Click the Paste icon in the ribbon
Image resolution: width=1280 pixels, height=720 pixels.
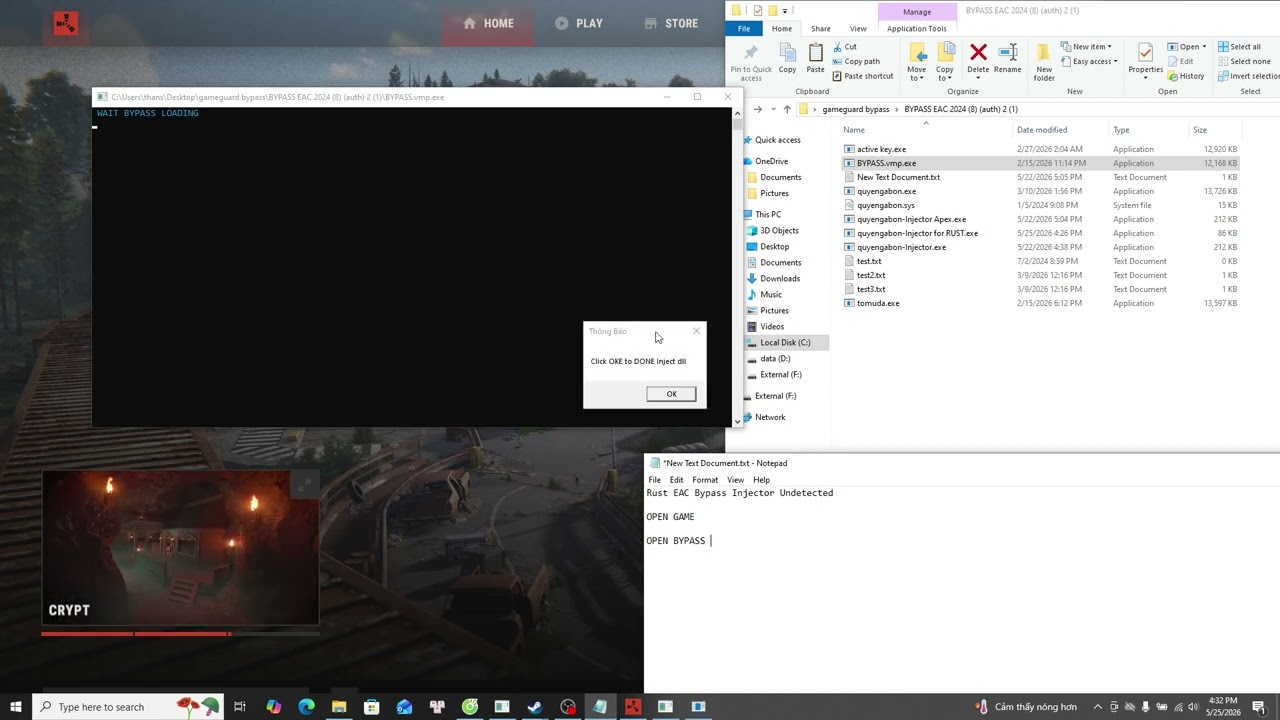pyautogui.click(x=816, y=58)
